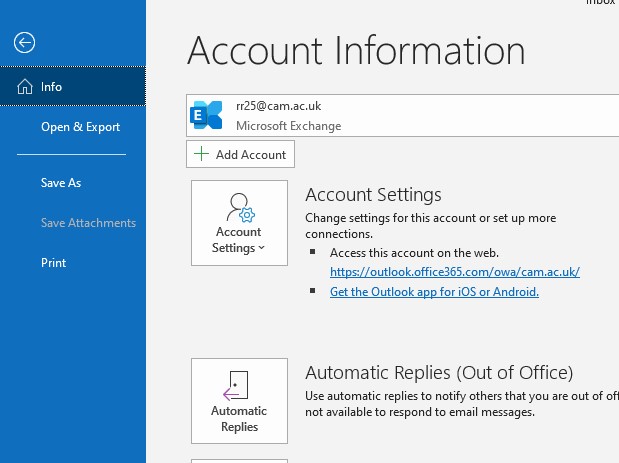Viewport: 619px width, 463px height.
Task: Open the outlook.office365.com/owa/cam.ac.uk link
Action: (455, 272)
